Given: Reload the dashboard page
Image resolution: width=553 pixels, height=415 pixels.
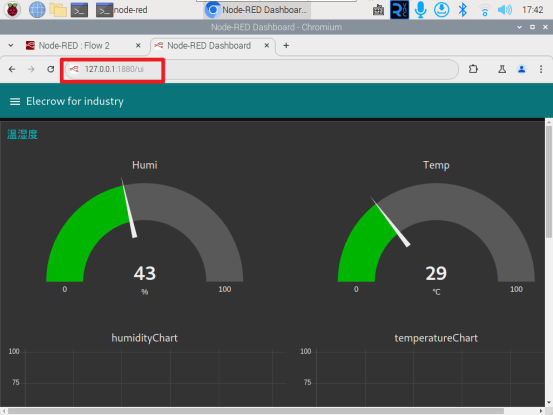Looking at the screenshot, I should pyautogui.click(x=51, y=69).
